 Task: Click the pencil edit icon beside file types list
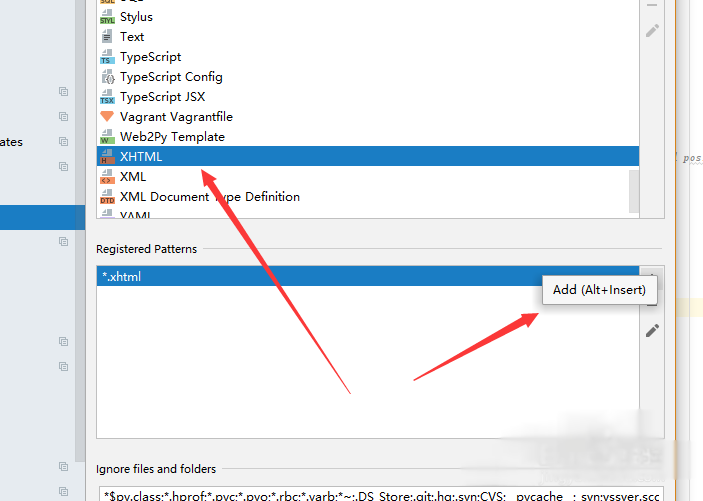(x=652, y=31)
